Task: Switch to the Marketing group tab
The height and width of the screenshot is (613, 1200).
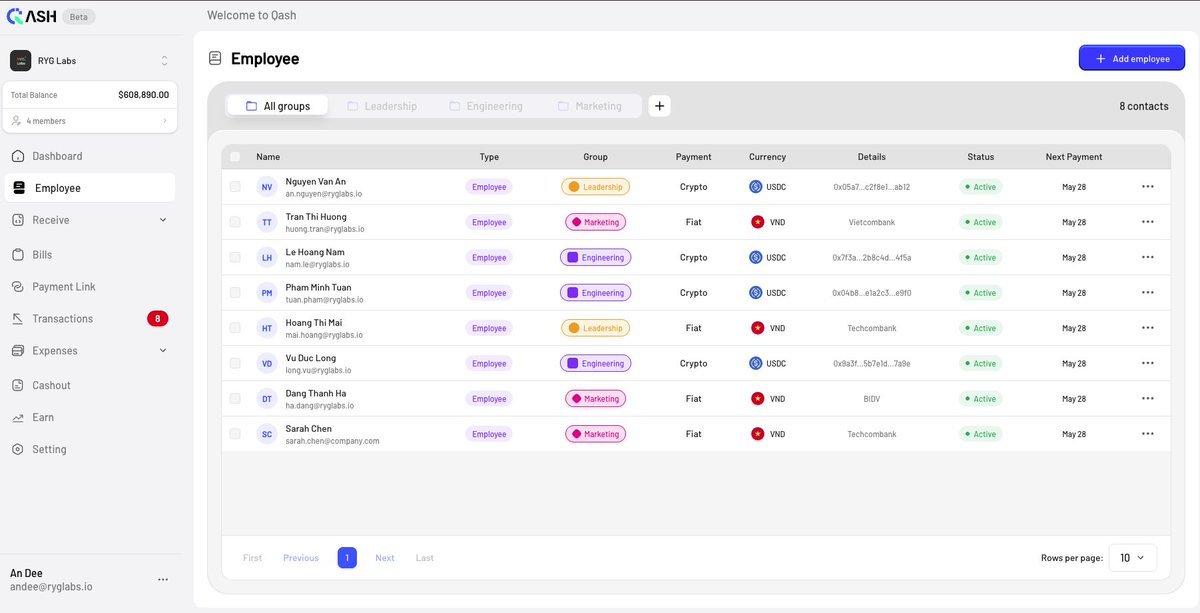Action: pos(590,106)
